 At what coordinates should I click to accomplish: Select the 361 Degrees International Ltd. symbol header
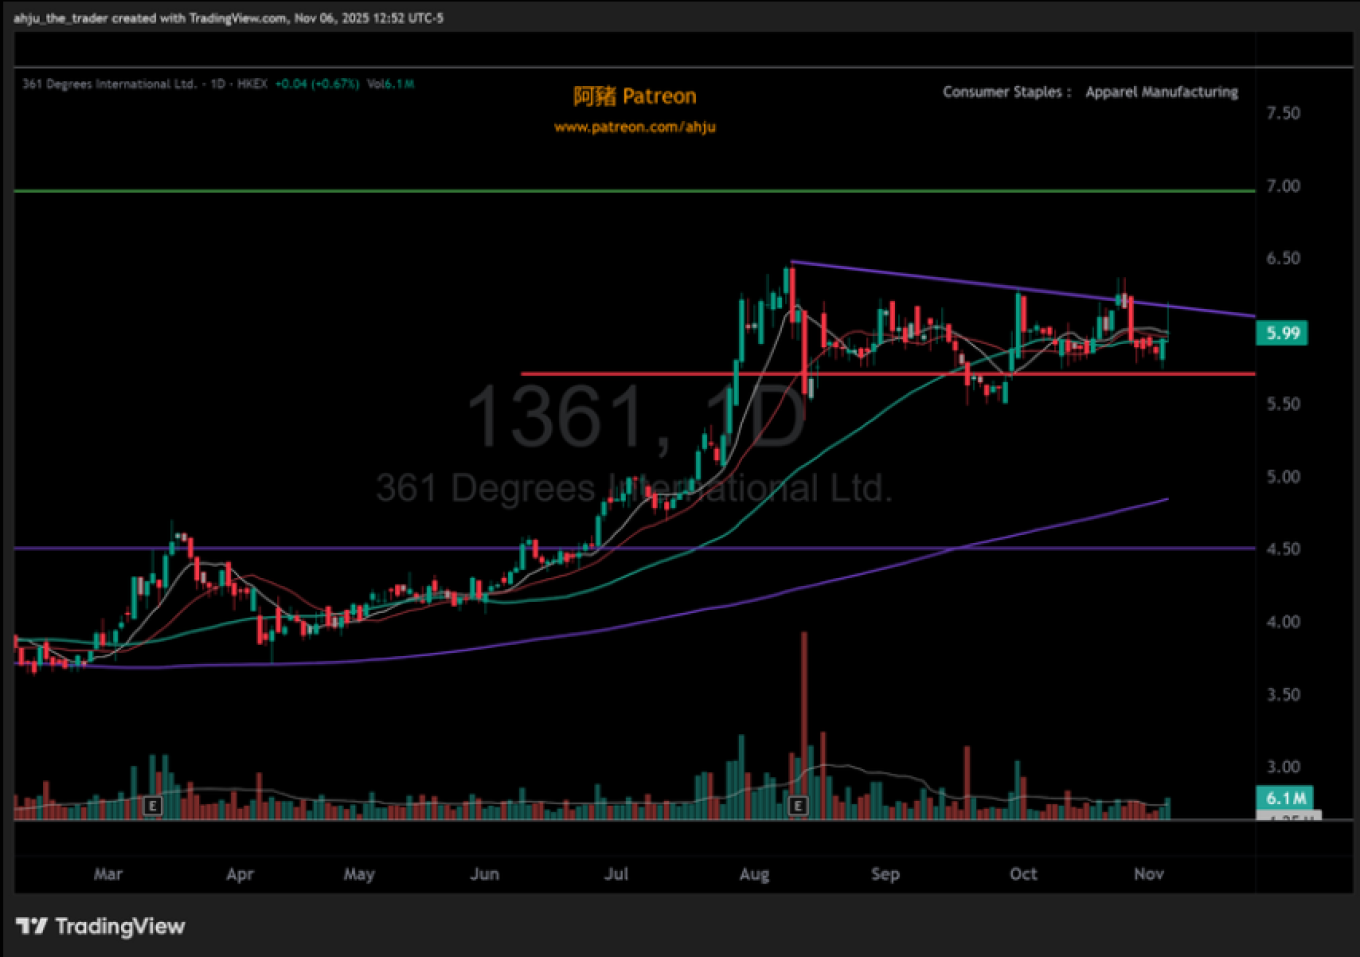coord(110,84)
